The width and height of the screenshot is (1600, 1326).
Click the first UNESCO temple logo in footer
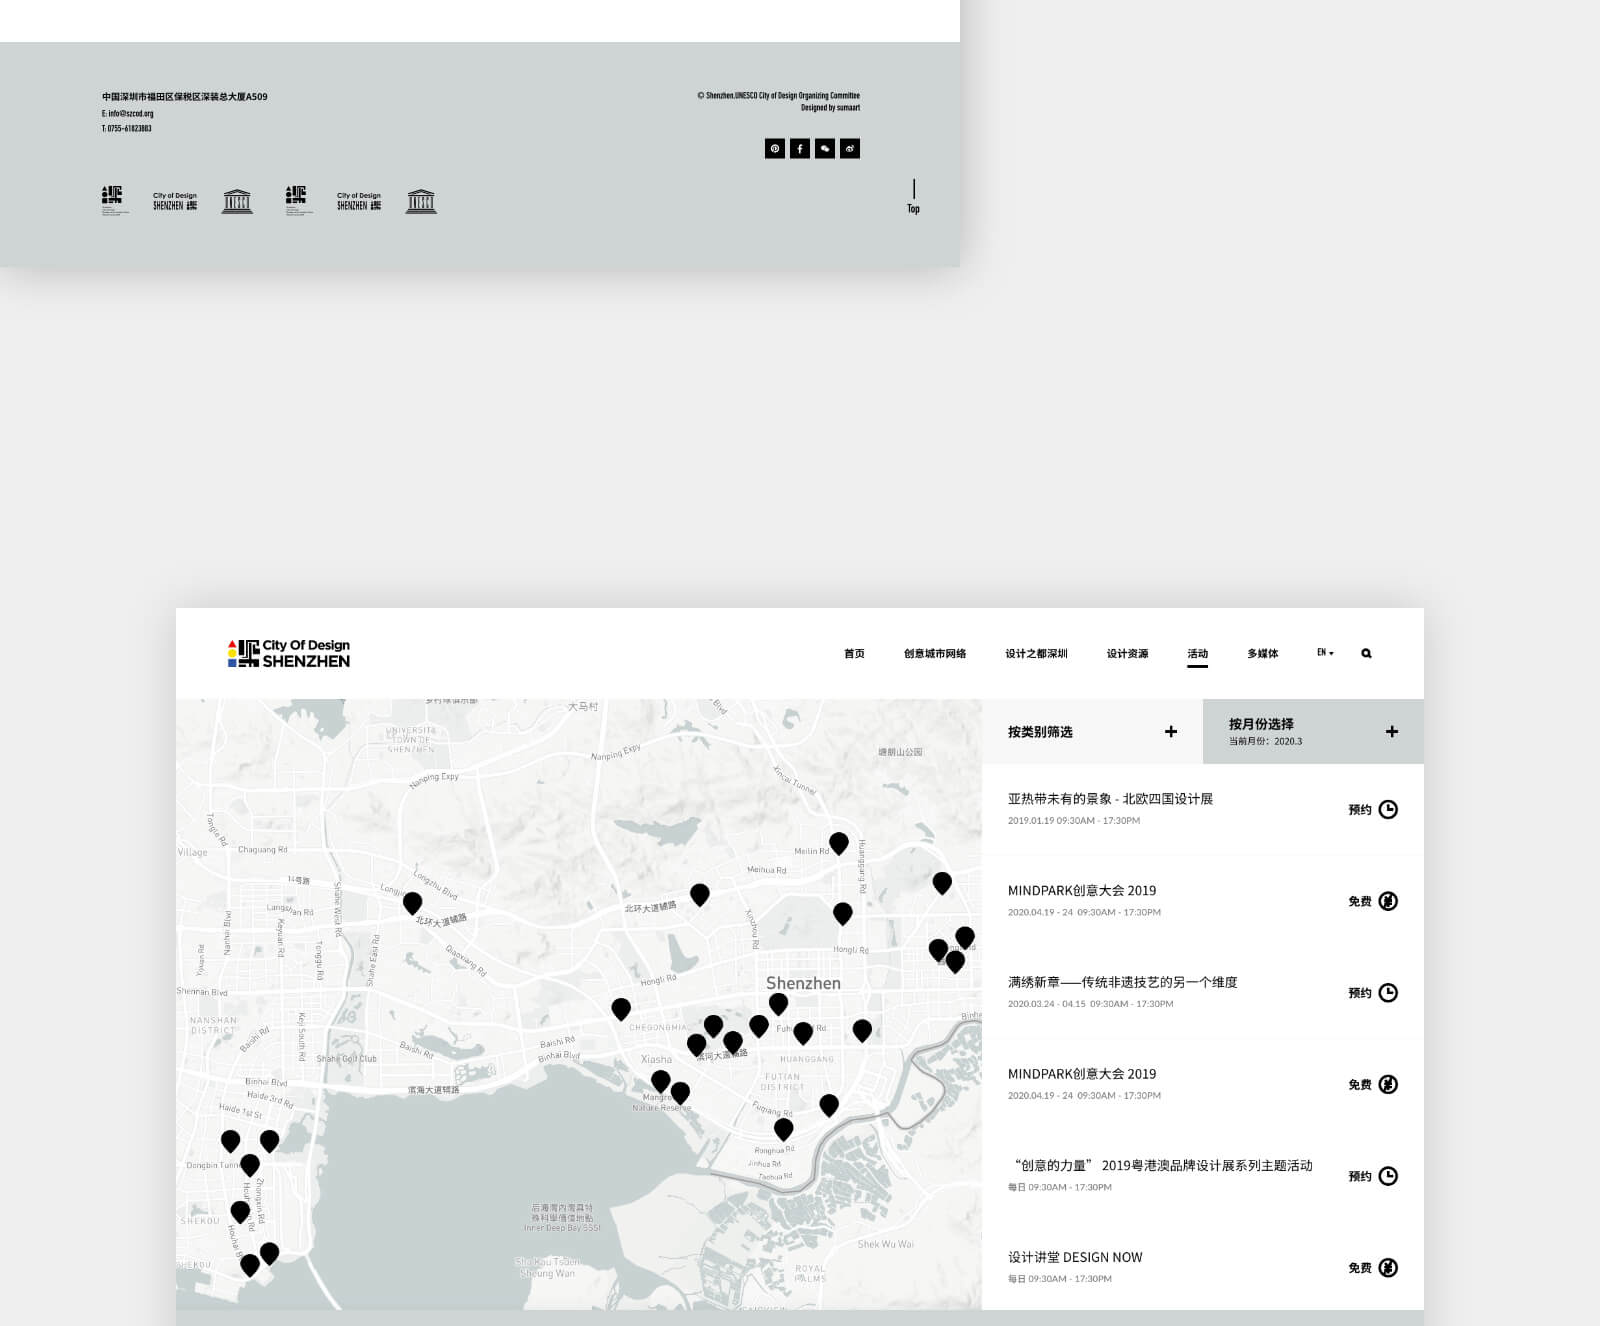[237, 201]
